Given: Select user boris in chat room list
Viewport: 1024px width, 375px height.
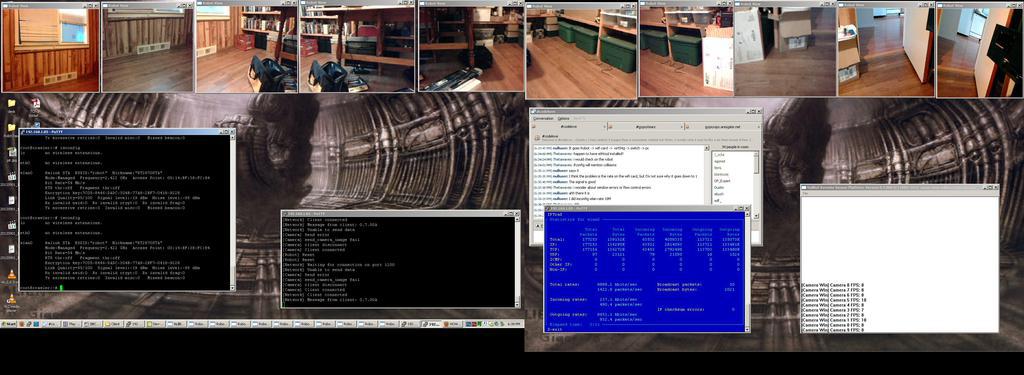Looking at the screenshot, I should (x=718, y=167).
